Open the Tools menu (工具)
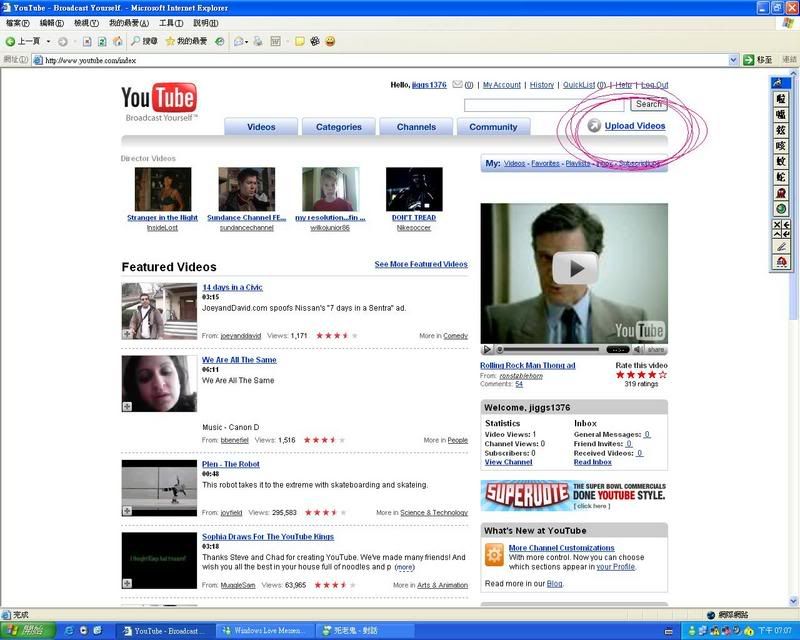This screenshot has height=640, width=800. tap(171, 23)
